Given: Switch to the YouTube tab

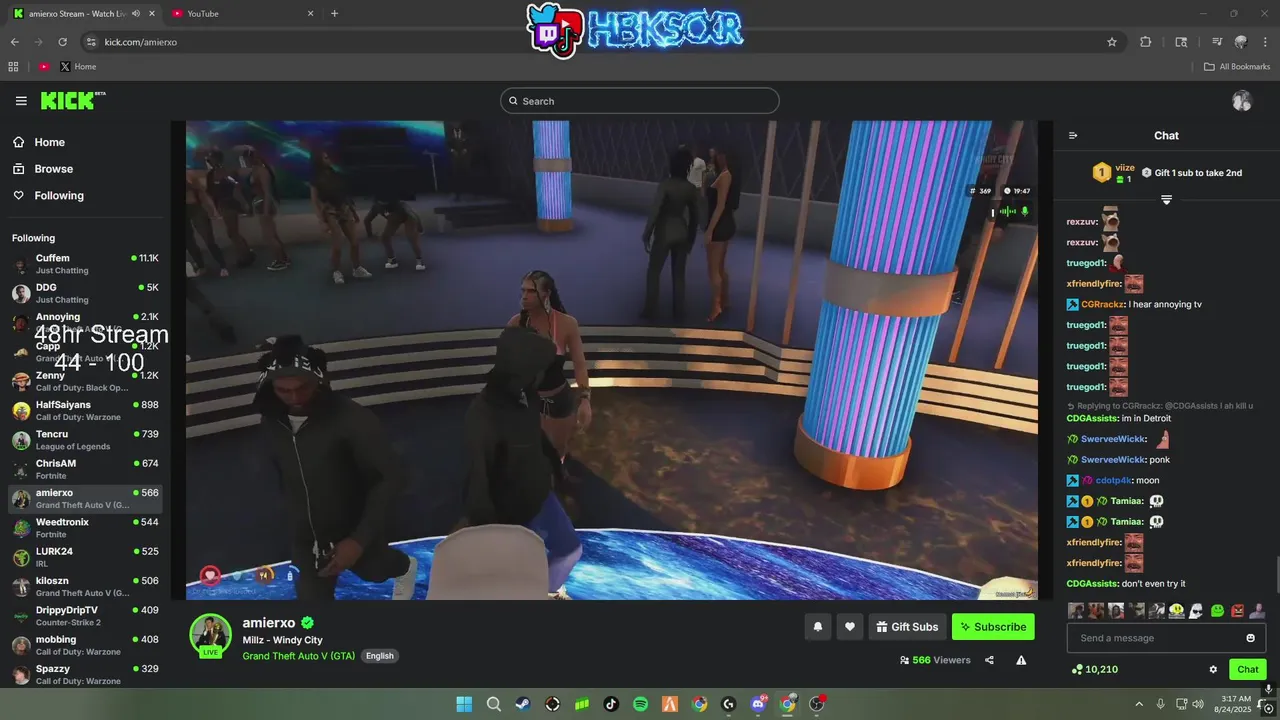Looking at the screenshot, I should click(x=241, y=14).
